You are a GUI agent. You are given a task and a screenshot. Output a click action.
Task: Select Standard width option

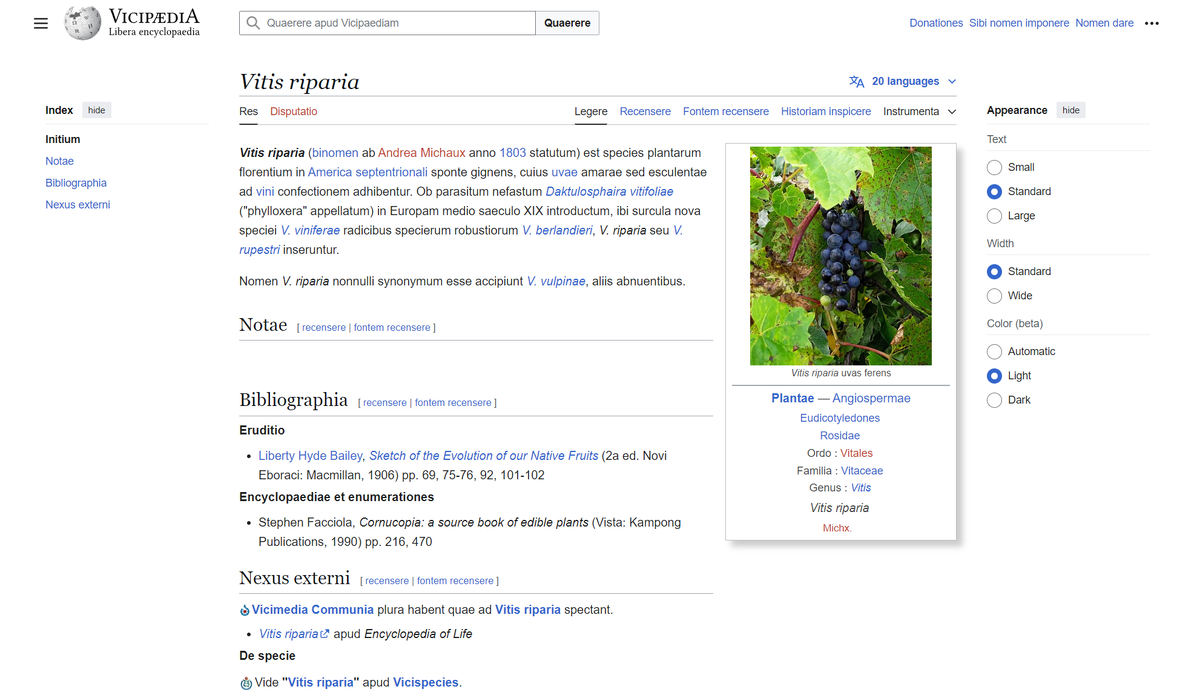[x=994, y=272]
